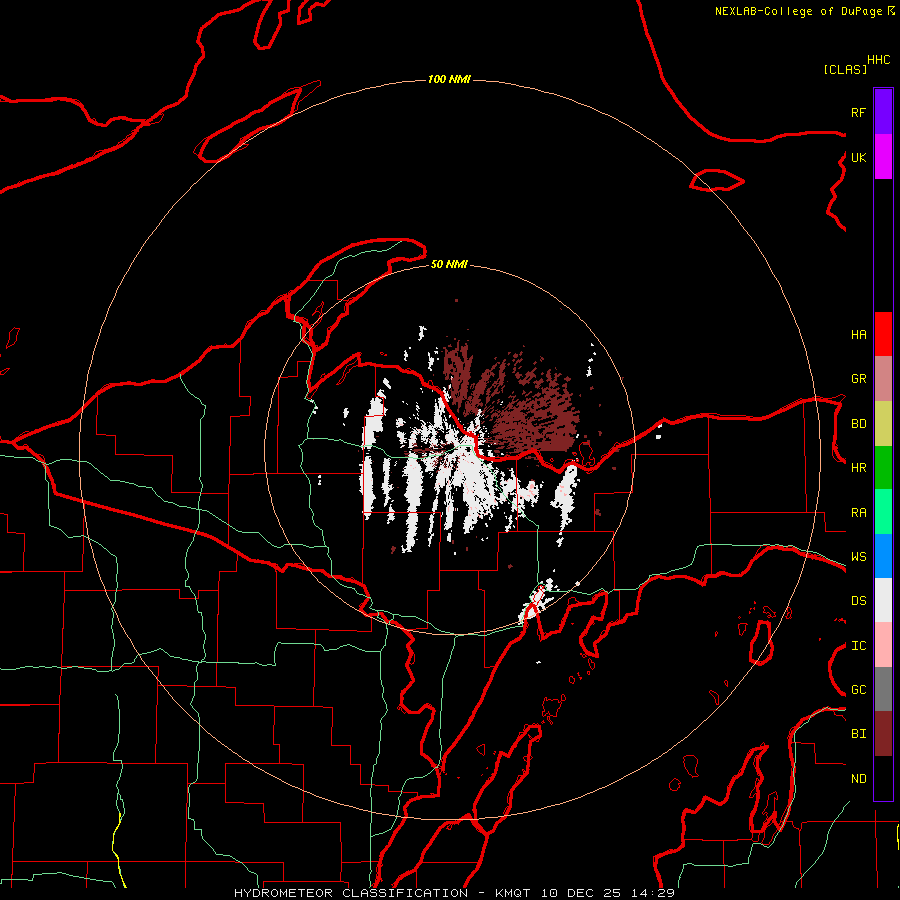Click the HR green legend swatch

coord(883,468)
